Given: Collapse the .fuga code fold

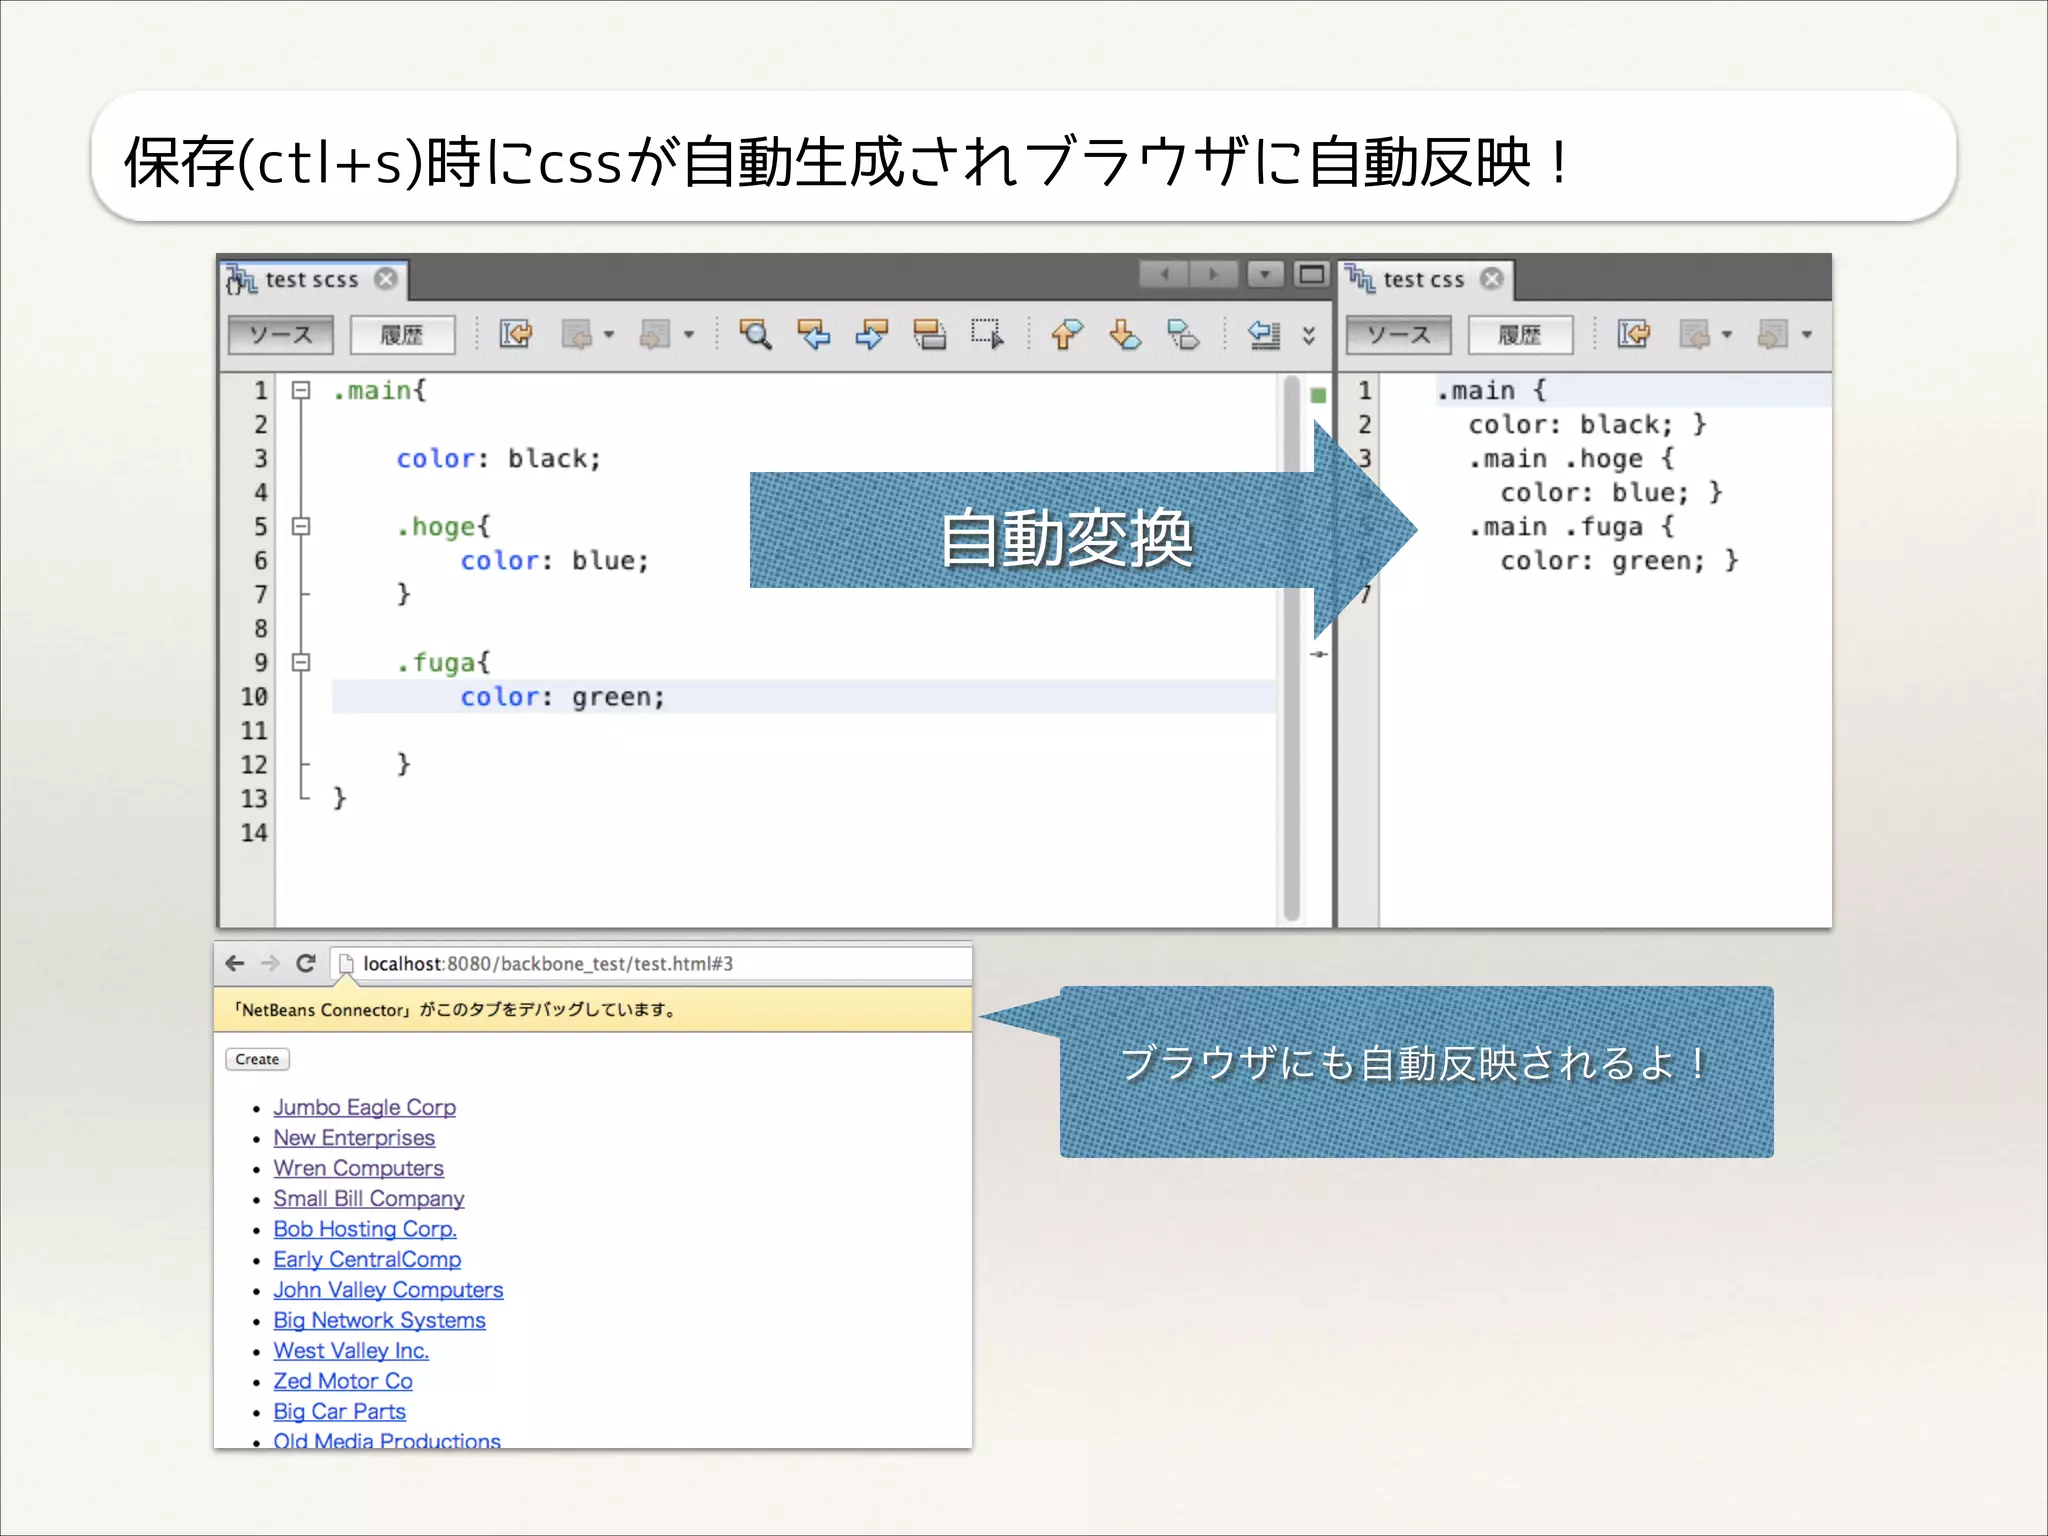Looking at the screenshot, I should (x=301, y=662).
